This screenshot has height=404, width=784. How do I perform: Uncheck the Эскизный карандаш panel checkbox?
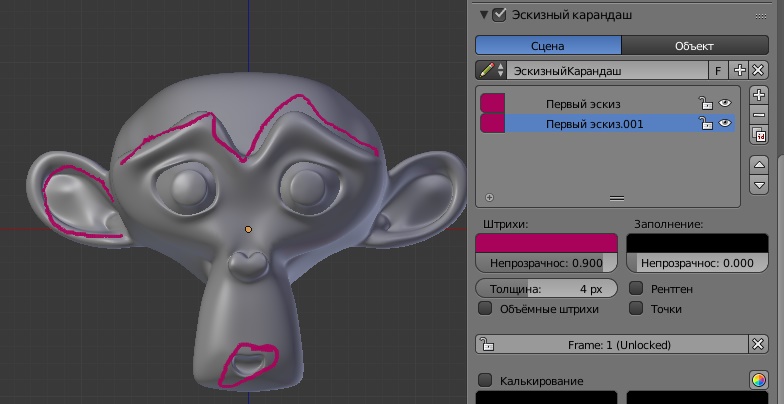[498, 14]
